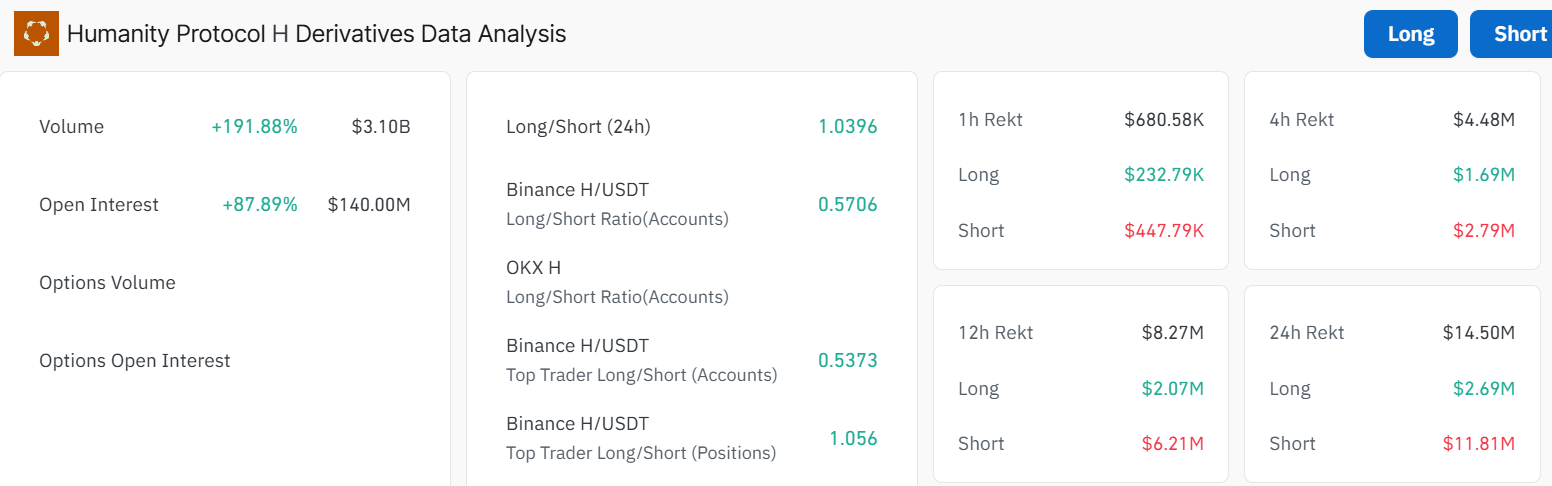This screenshot has width=1552, height=486.
Task: Click the Open Interest label
Action: (99, 205)
